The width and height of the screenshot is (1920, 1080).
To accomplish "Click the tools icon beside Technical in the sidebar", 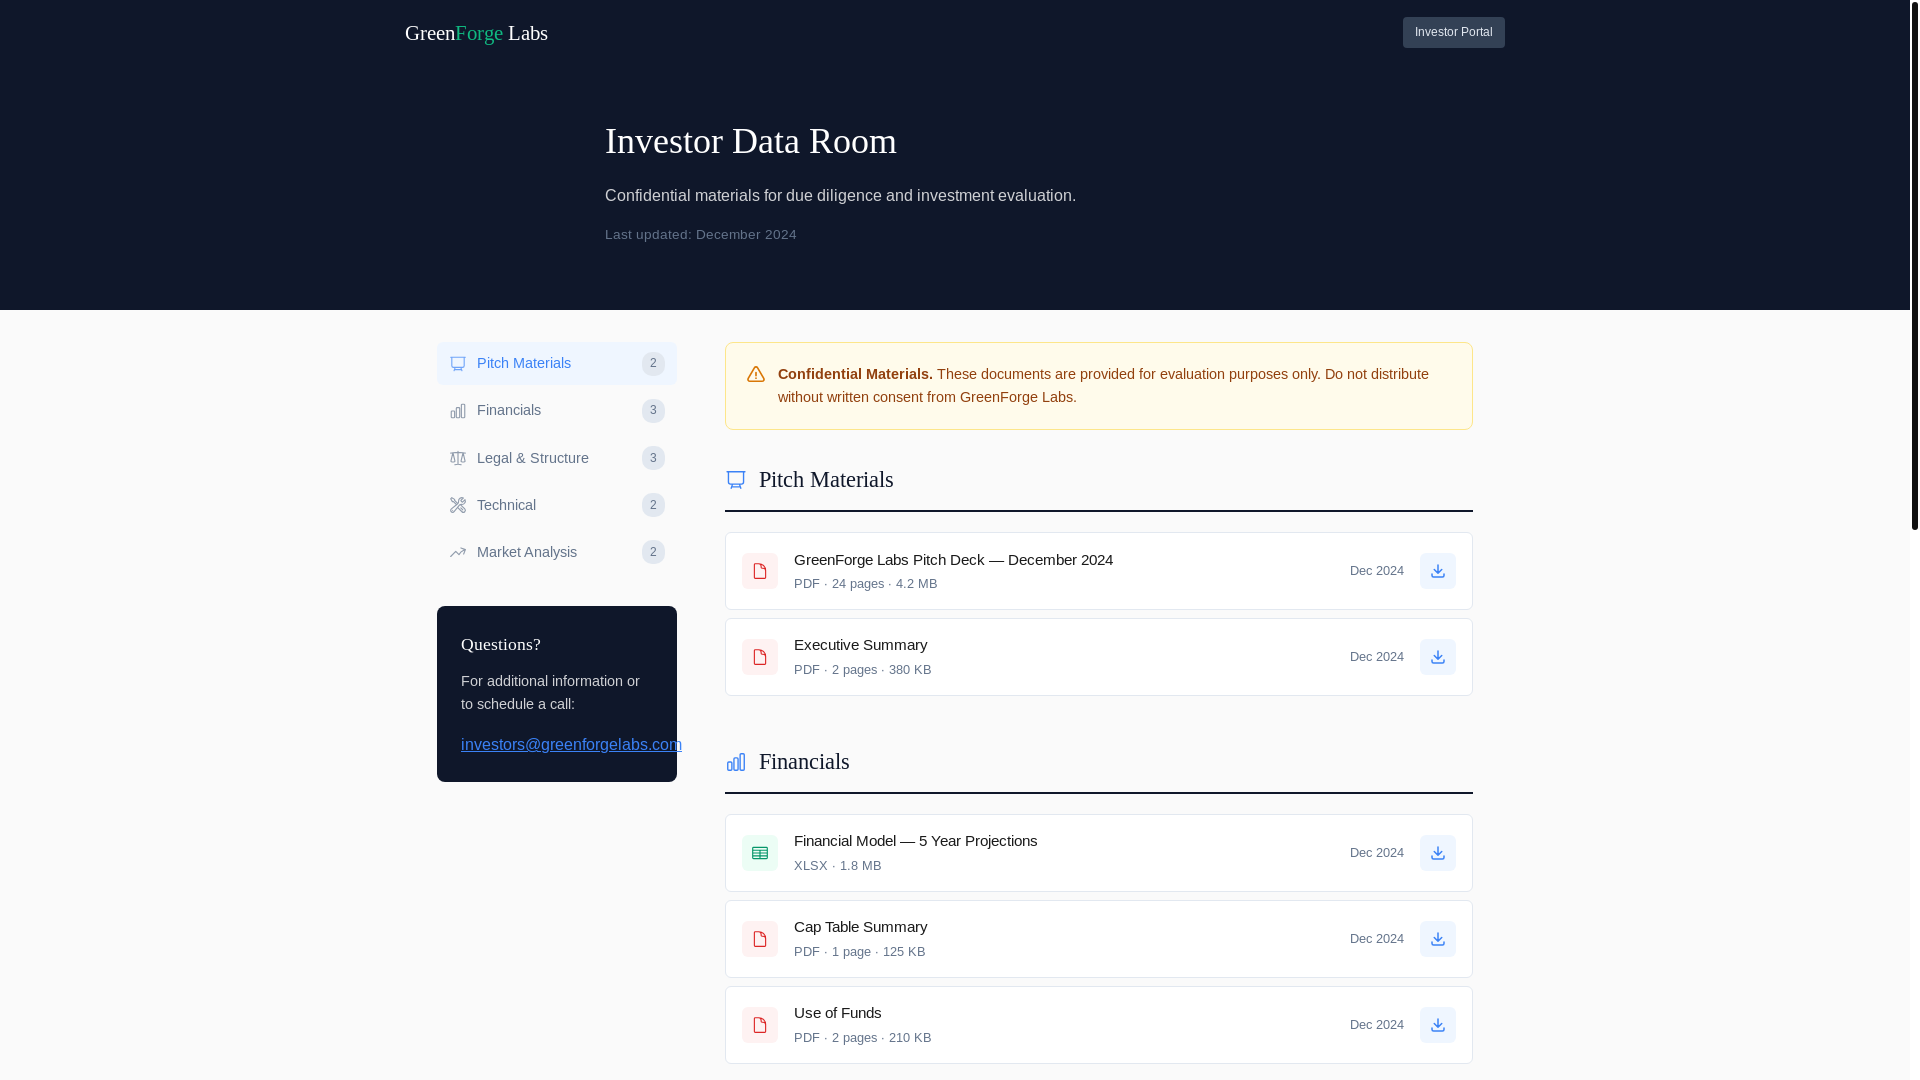I will 458,505.
